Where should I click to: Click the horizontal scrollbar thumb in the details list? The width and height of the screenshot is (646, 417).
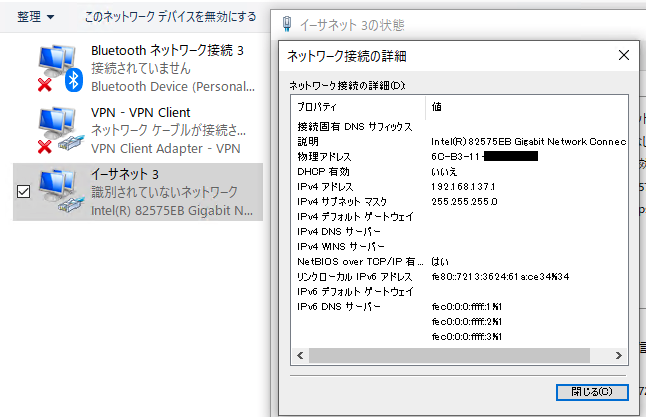[x=449, y=356]
